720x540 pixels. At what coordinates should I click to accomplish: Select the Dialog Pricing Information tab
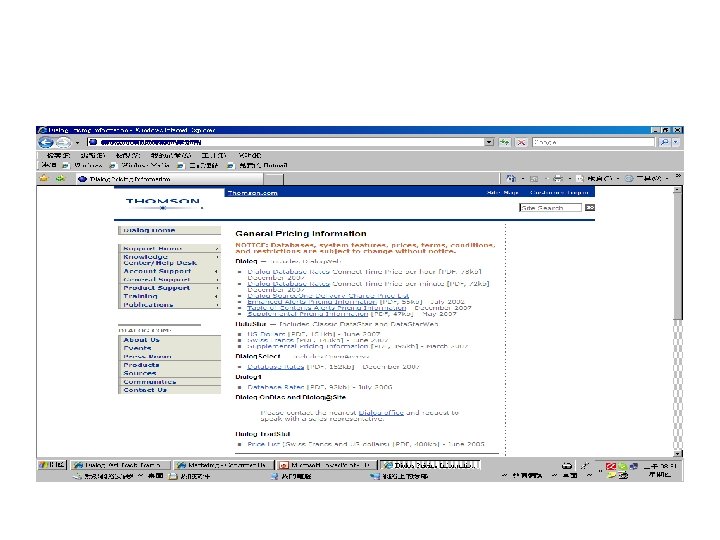[x=170, y=179]
